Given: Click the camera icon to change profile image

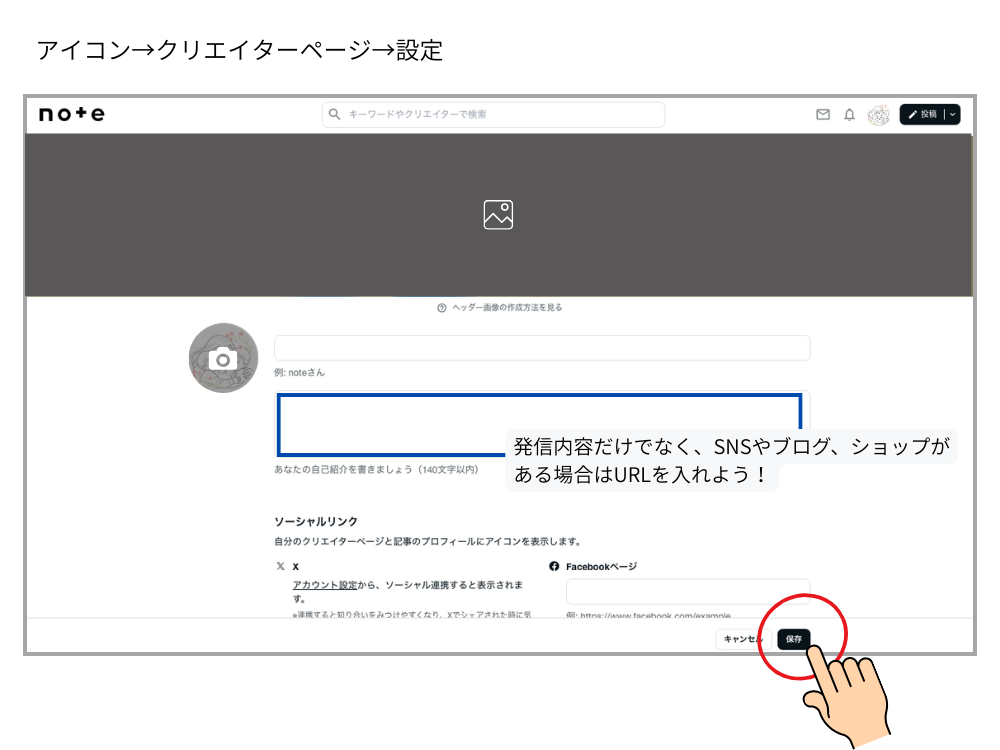Looking at the screenshot, I should pyautogui.click(x=223, y=356).
